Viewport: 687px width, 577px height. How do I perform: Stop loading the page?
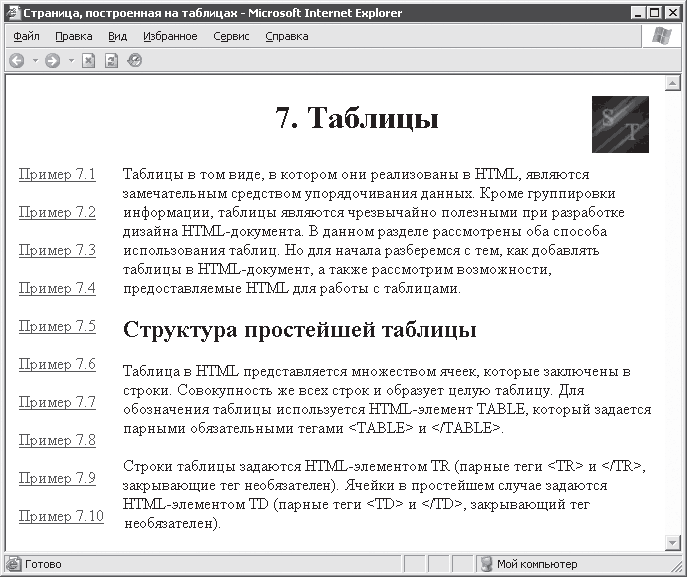(x=89, y=60)
